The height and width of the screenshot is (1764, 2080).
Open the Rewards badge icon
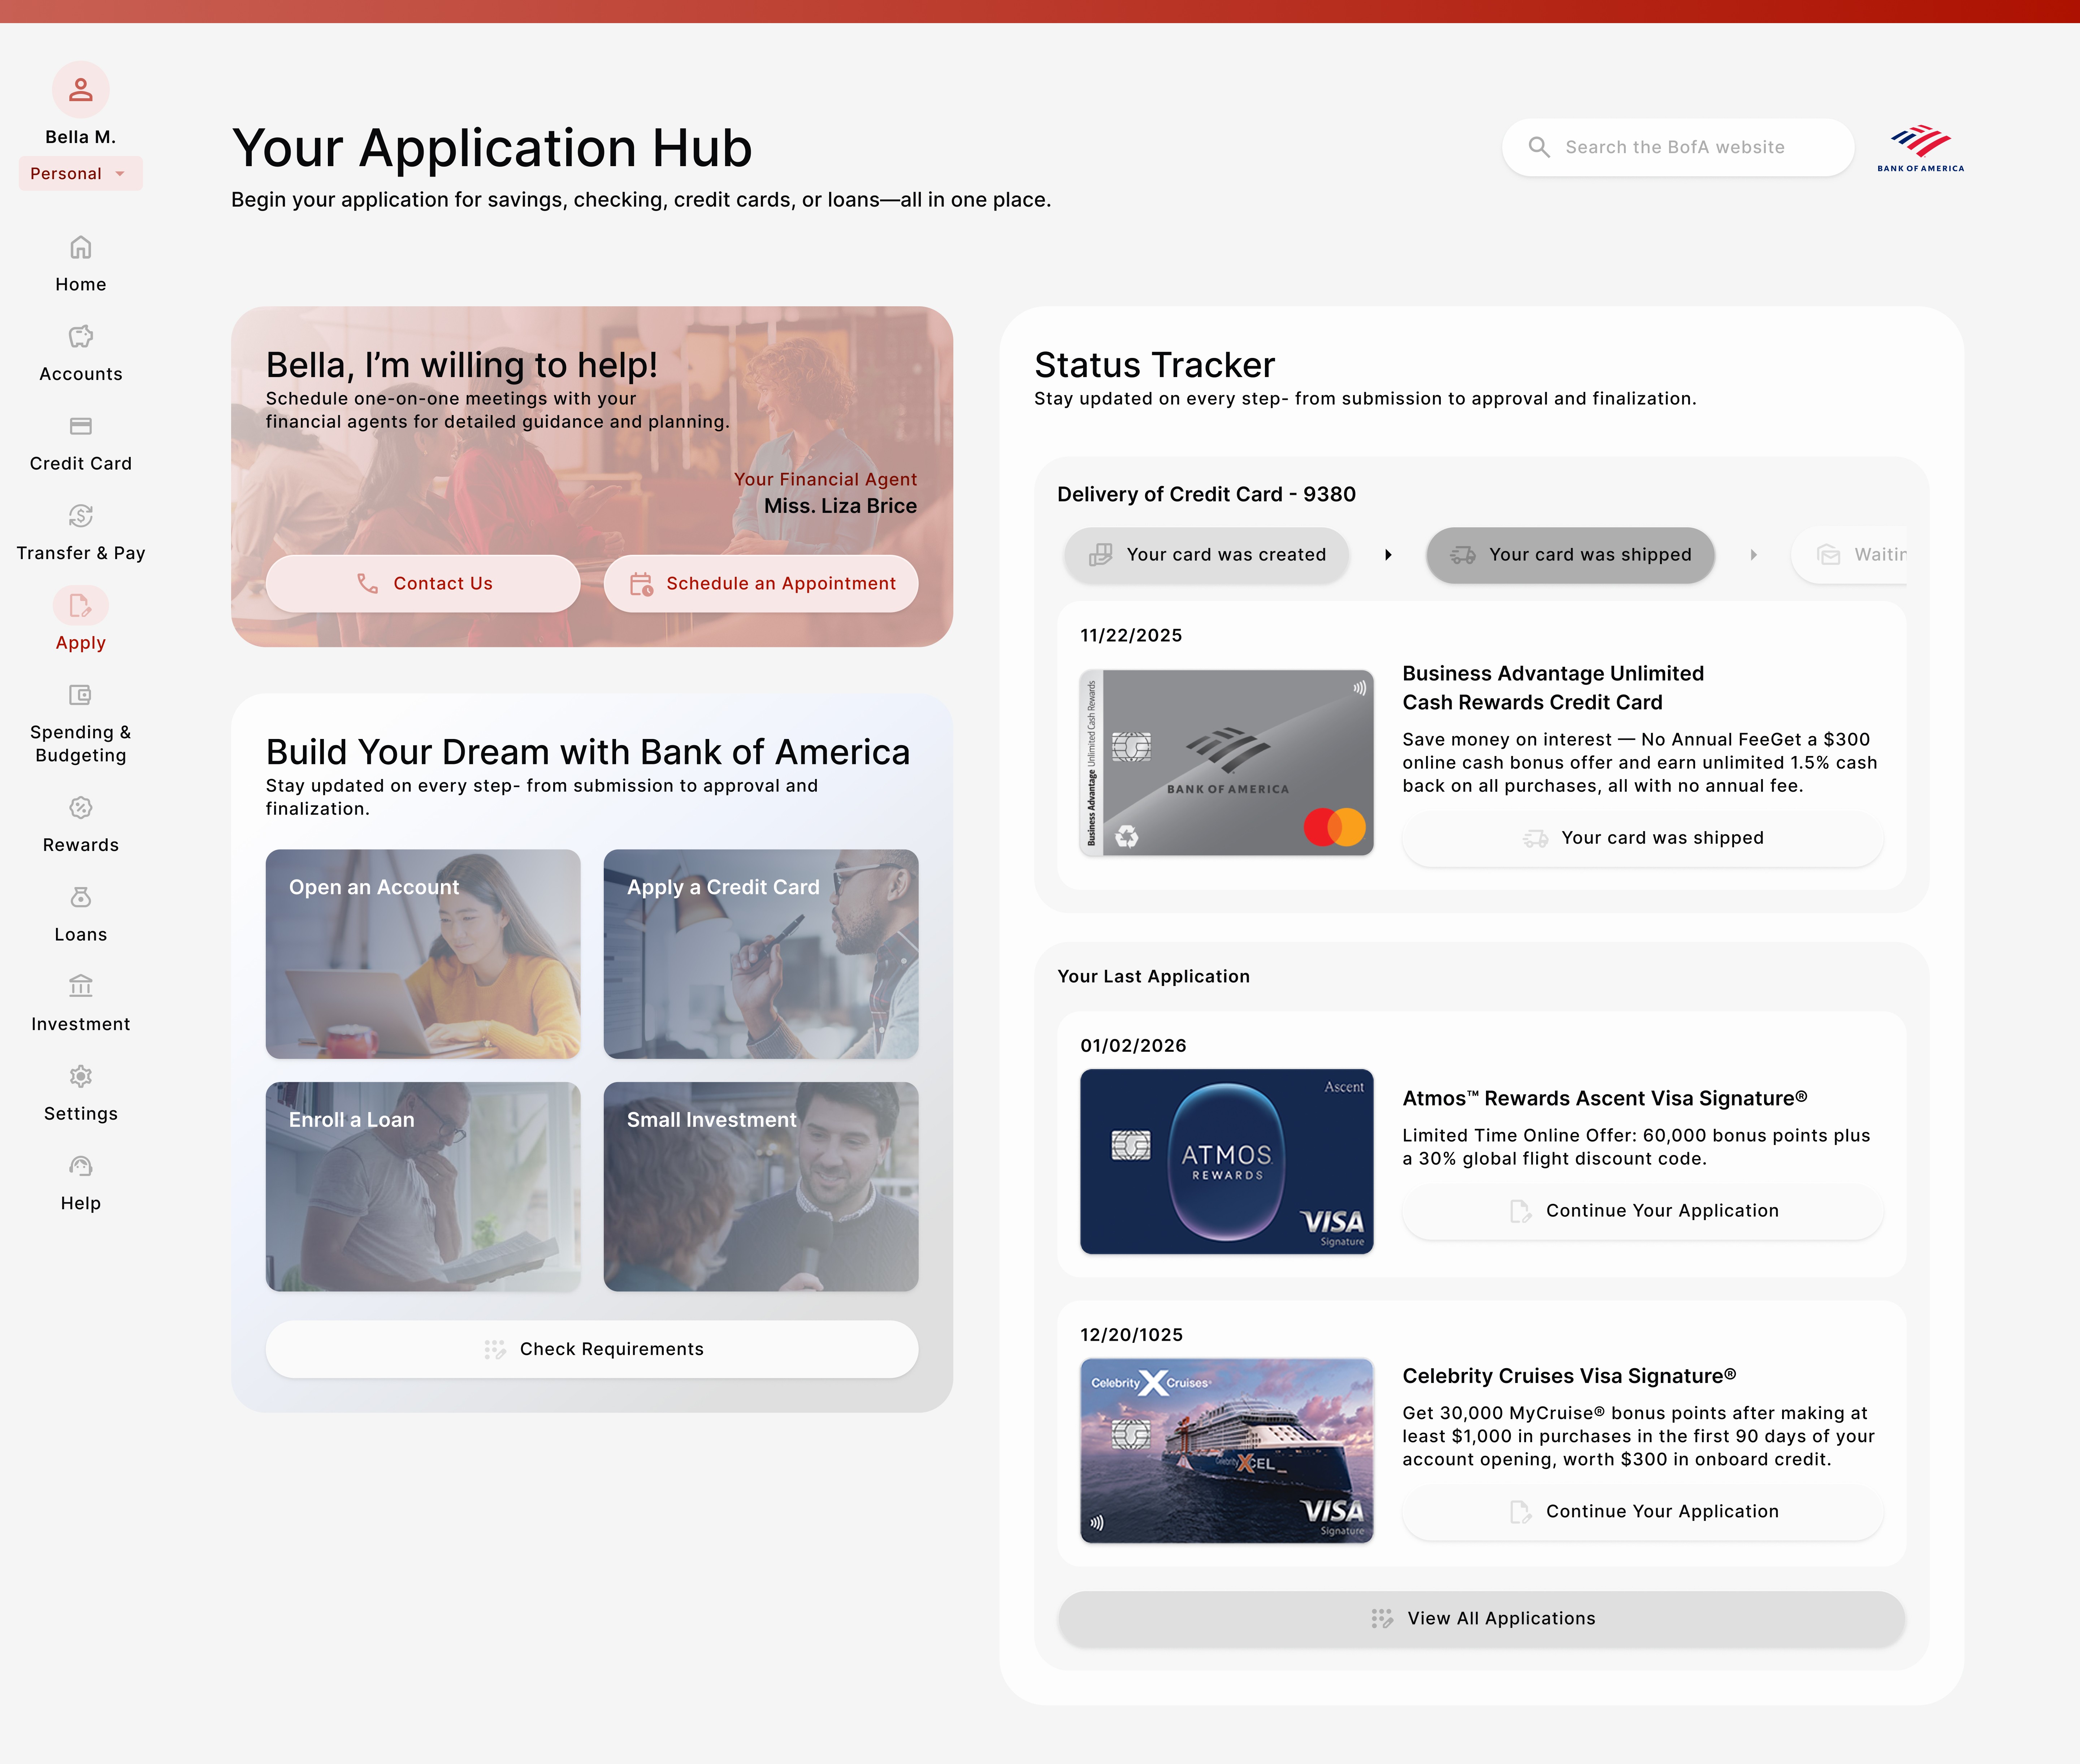[81, 807]
